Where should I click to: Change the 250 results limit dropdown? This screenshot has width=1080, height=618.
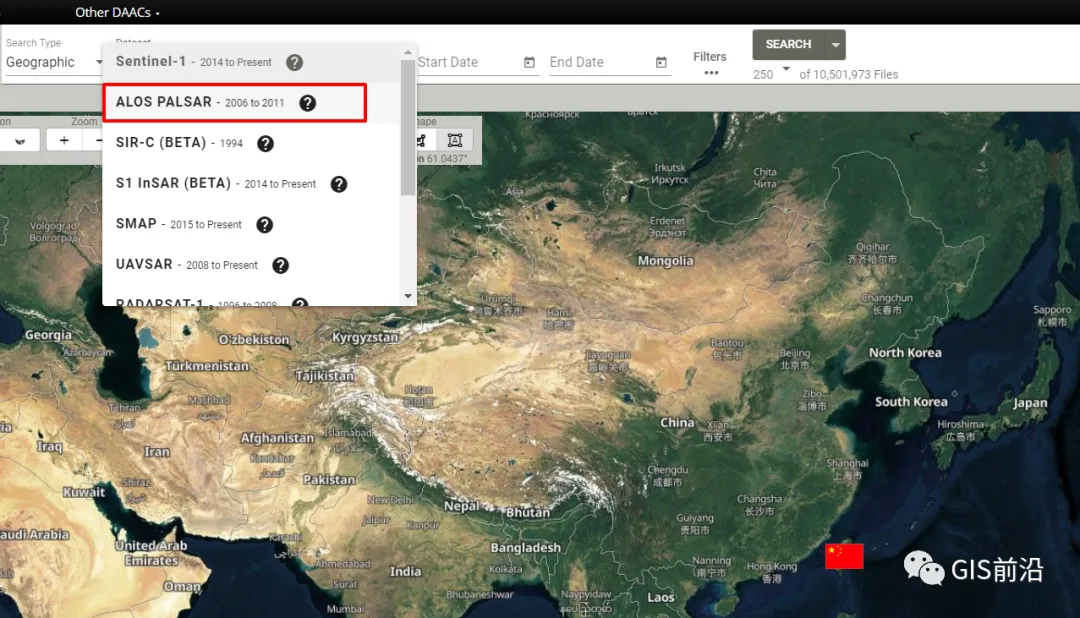click(771, 73)
